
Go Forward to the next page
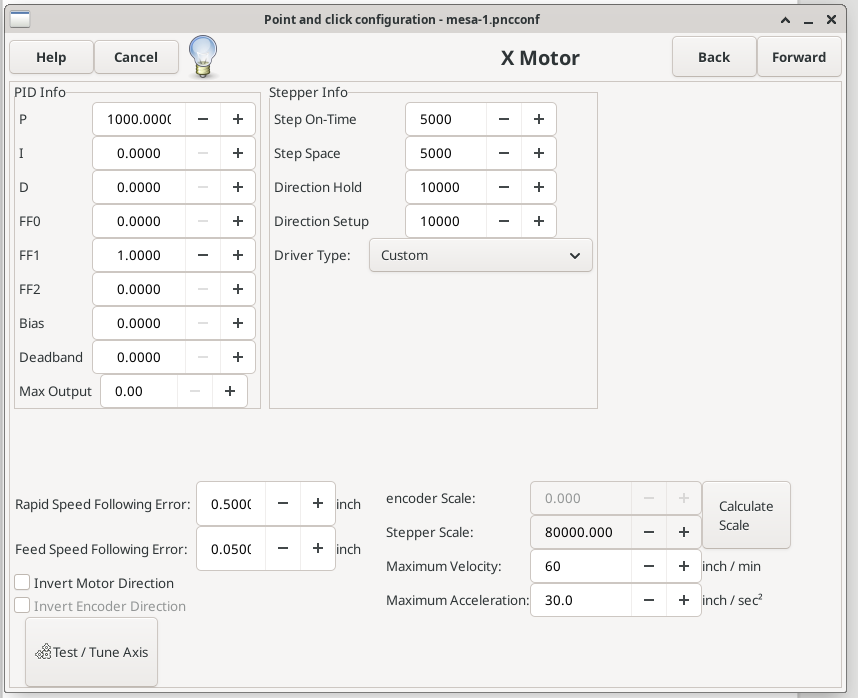pos(798,57)
